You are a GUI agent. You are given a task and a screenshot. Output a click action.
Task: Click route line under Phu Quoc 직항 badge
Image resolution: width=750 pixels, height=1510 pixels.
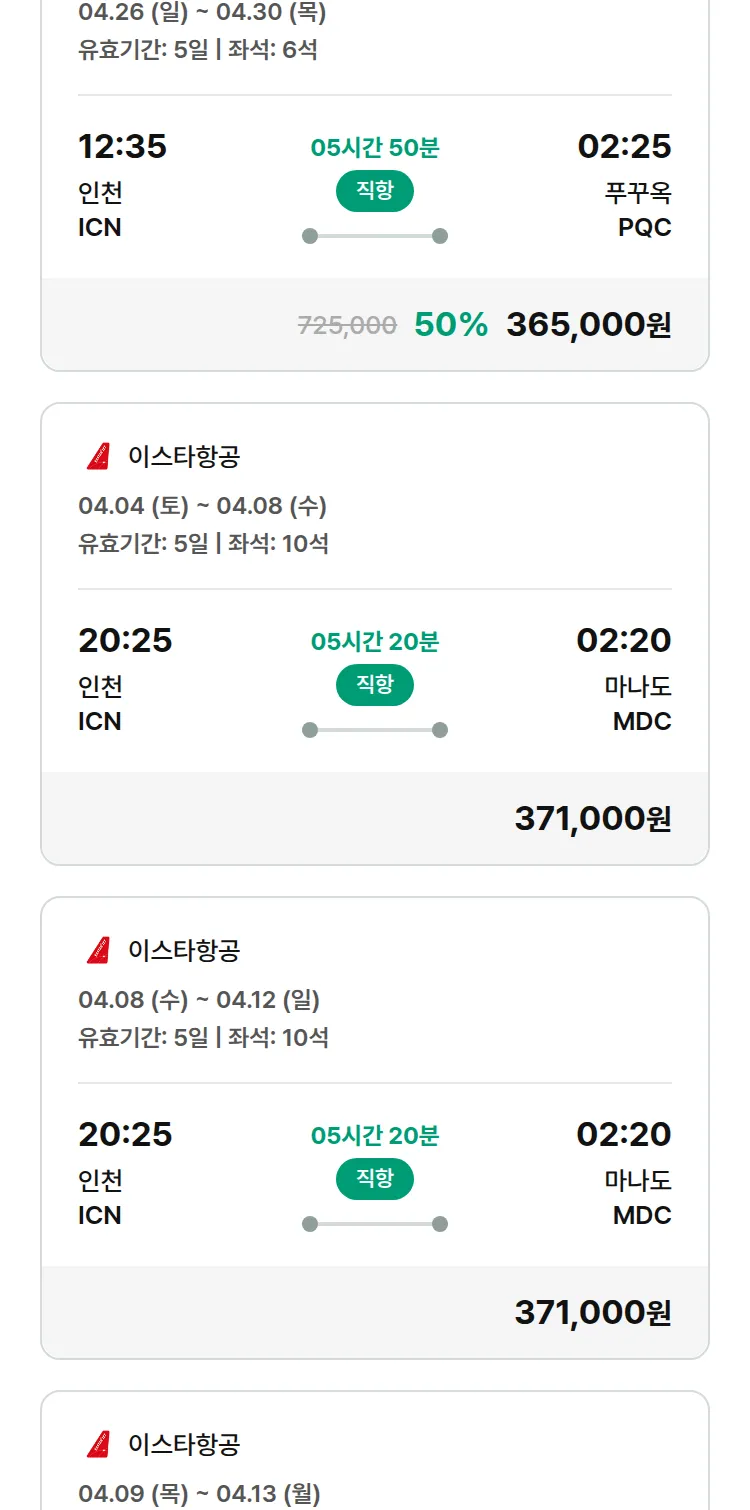375,236
